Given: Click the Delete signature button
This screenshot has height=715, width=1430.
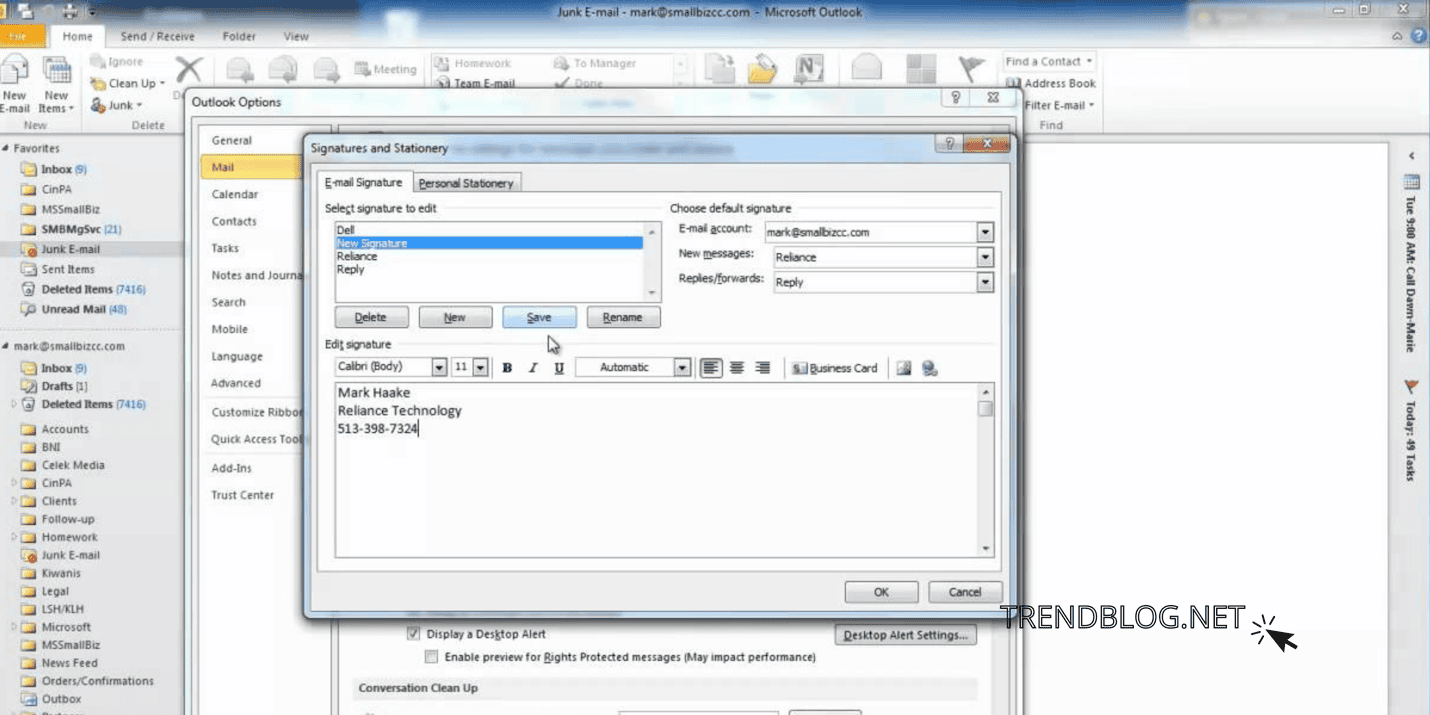Looking at the screenshot, I should (x=370, y=317).
